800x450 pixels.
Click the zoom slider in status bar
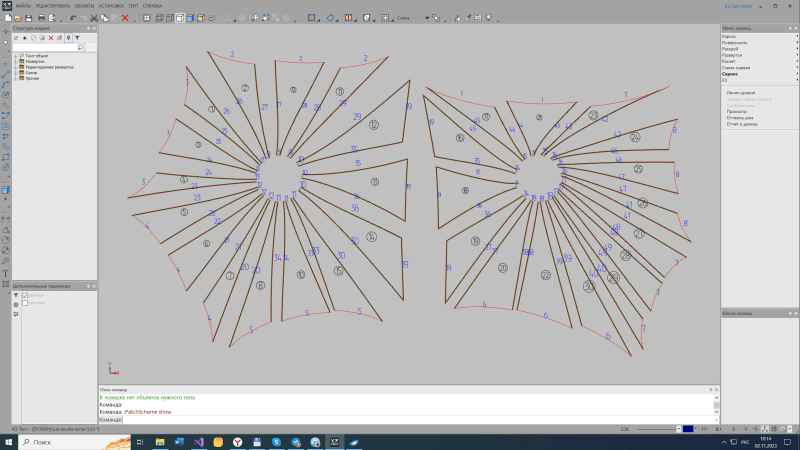point(655,429)
